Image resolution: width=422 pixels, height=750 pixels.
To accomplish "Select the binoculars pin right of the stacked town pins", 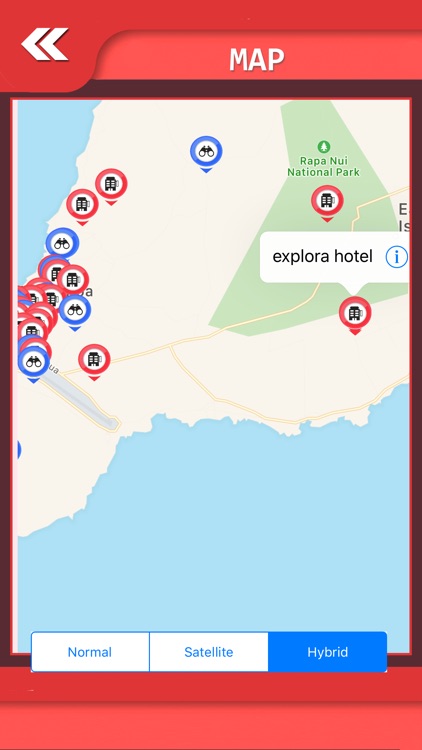I will pyautogui.click(x=75, y=313).
